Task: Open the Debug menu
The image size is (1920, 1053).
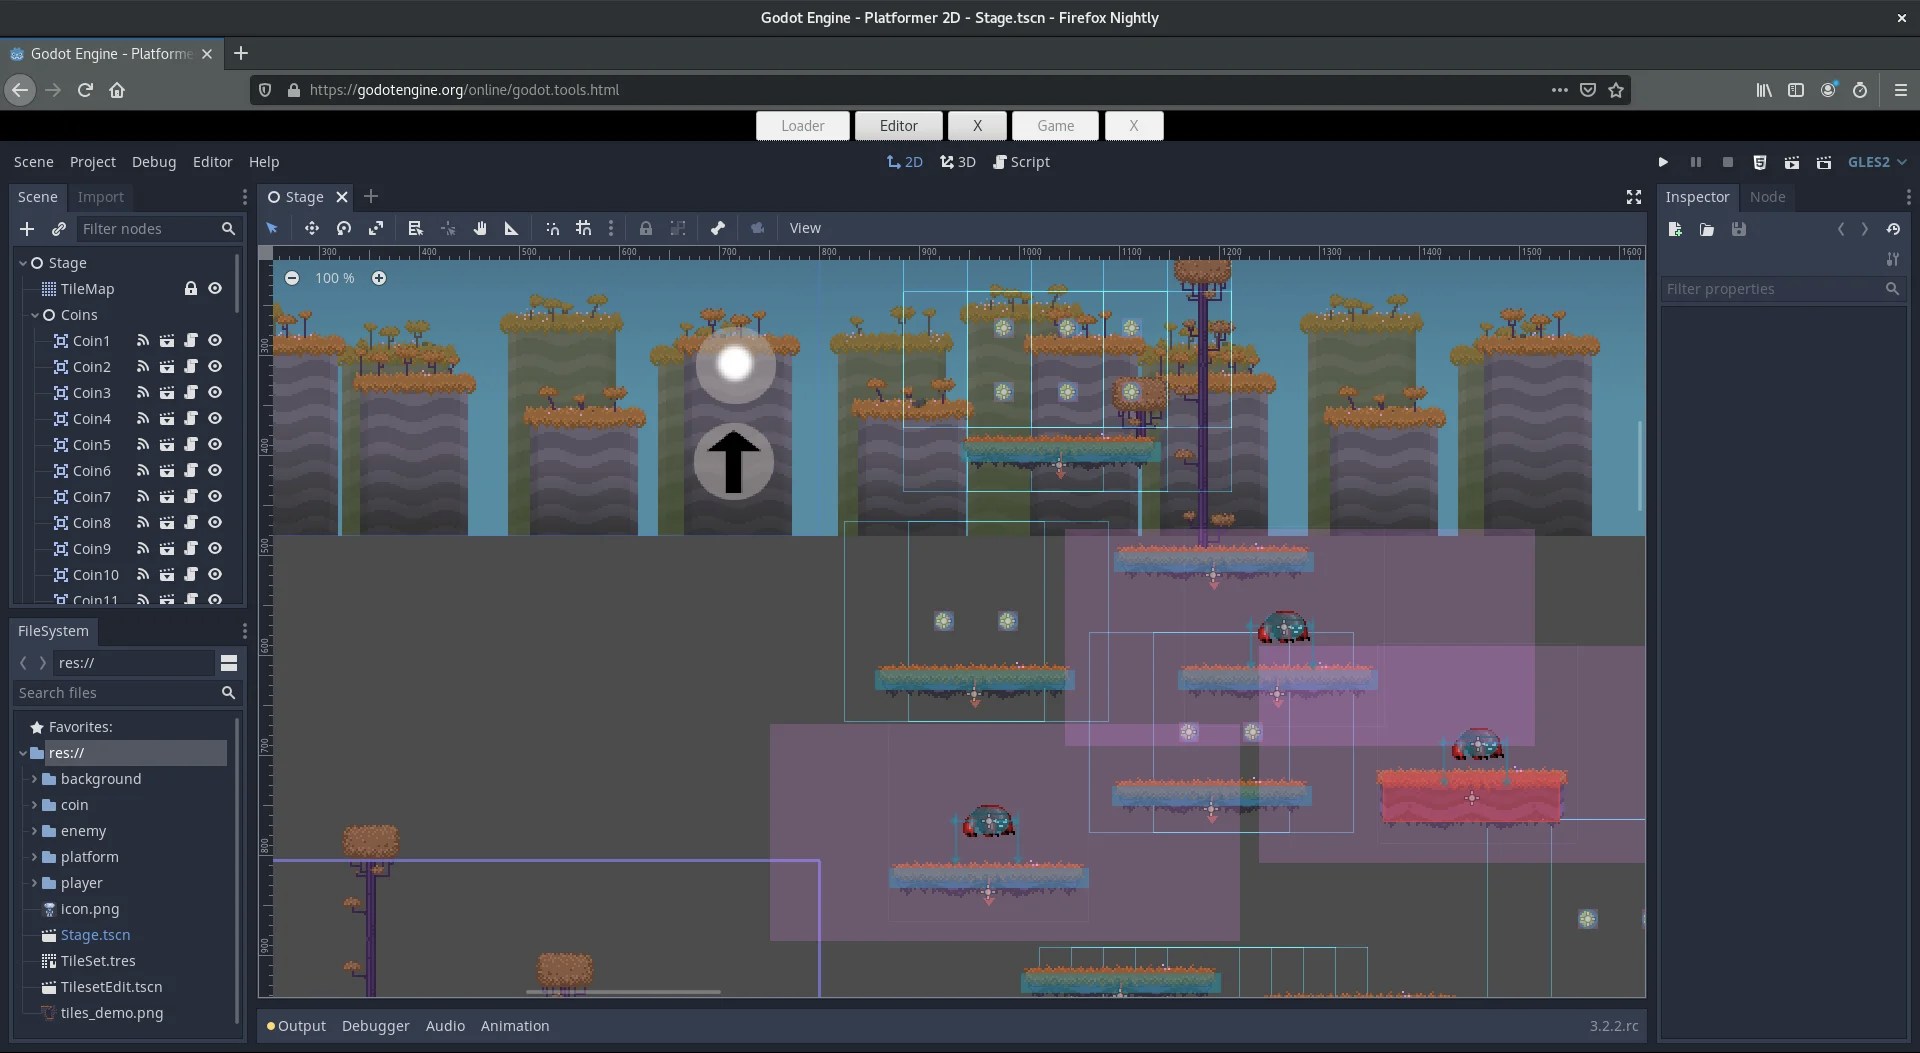Action: click(153, 162)
